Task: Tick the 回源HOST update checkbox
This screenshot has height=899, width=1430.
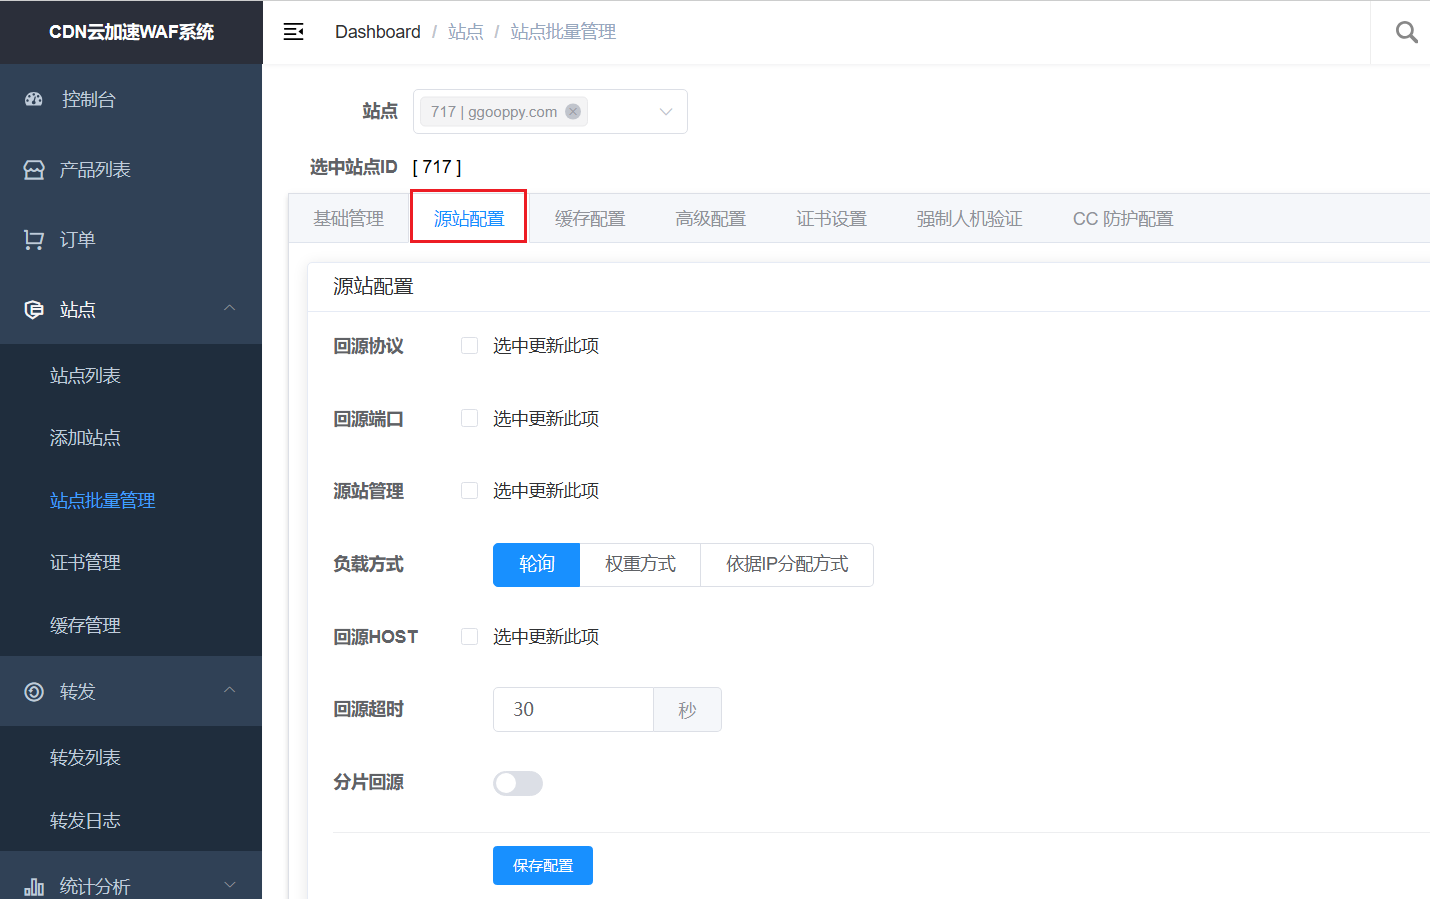Action: tap(469, 637)
